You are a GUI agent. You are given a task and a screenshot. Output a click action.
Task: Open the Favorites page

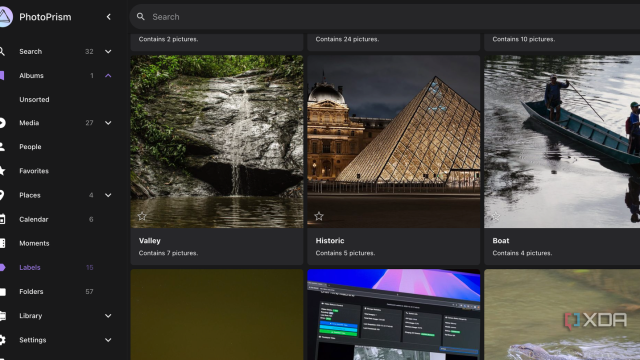[34, 171]
